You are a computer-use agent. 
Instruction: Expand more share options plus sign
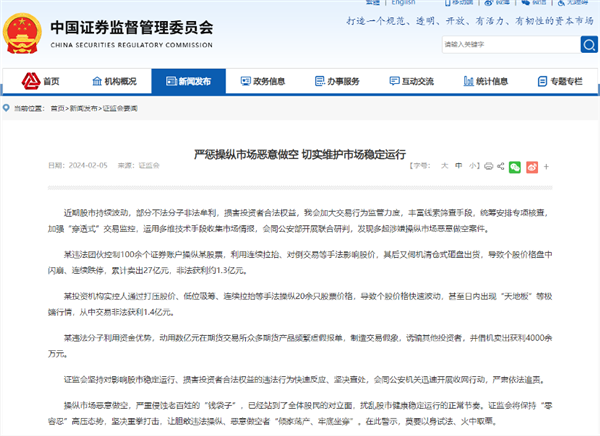pyautogui.click(x=546, y=165)
